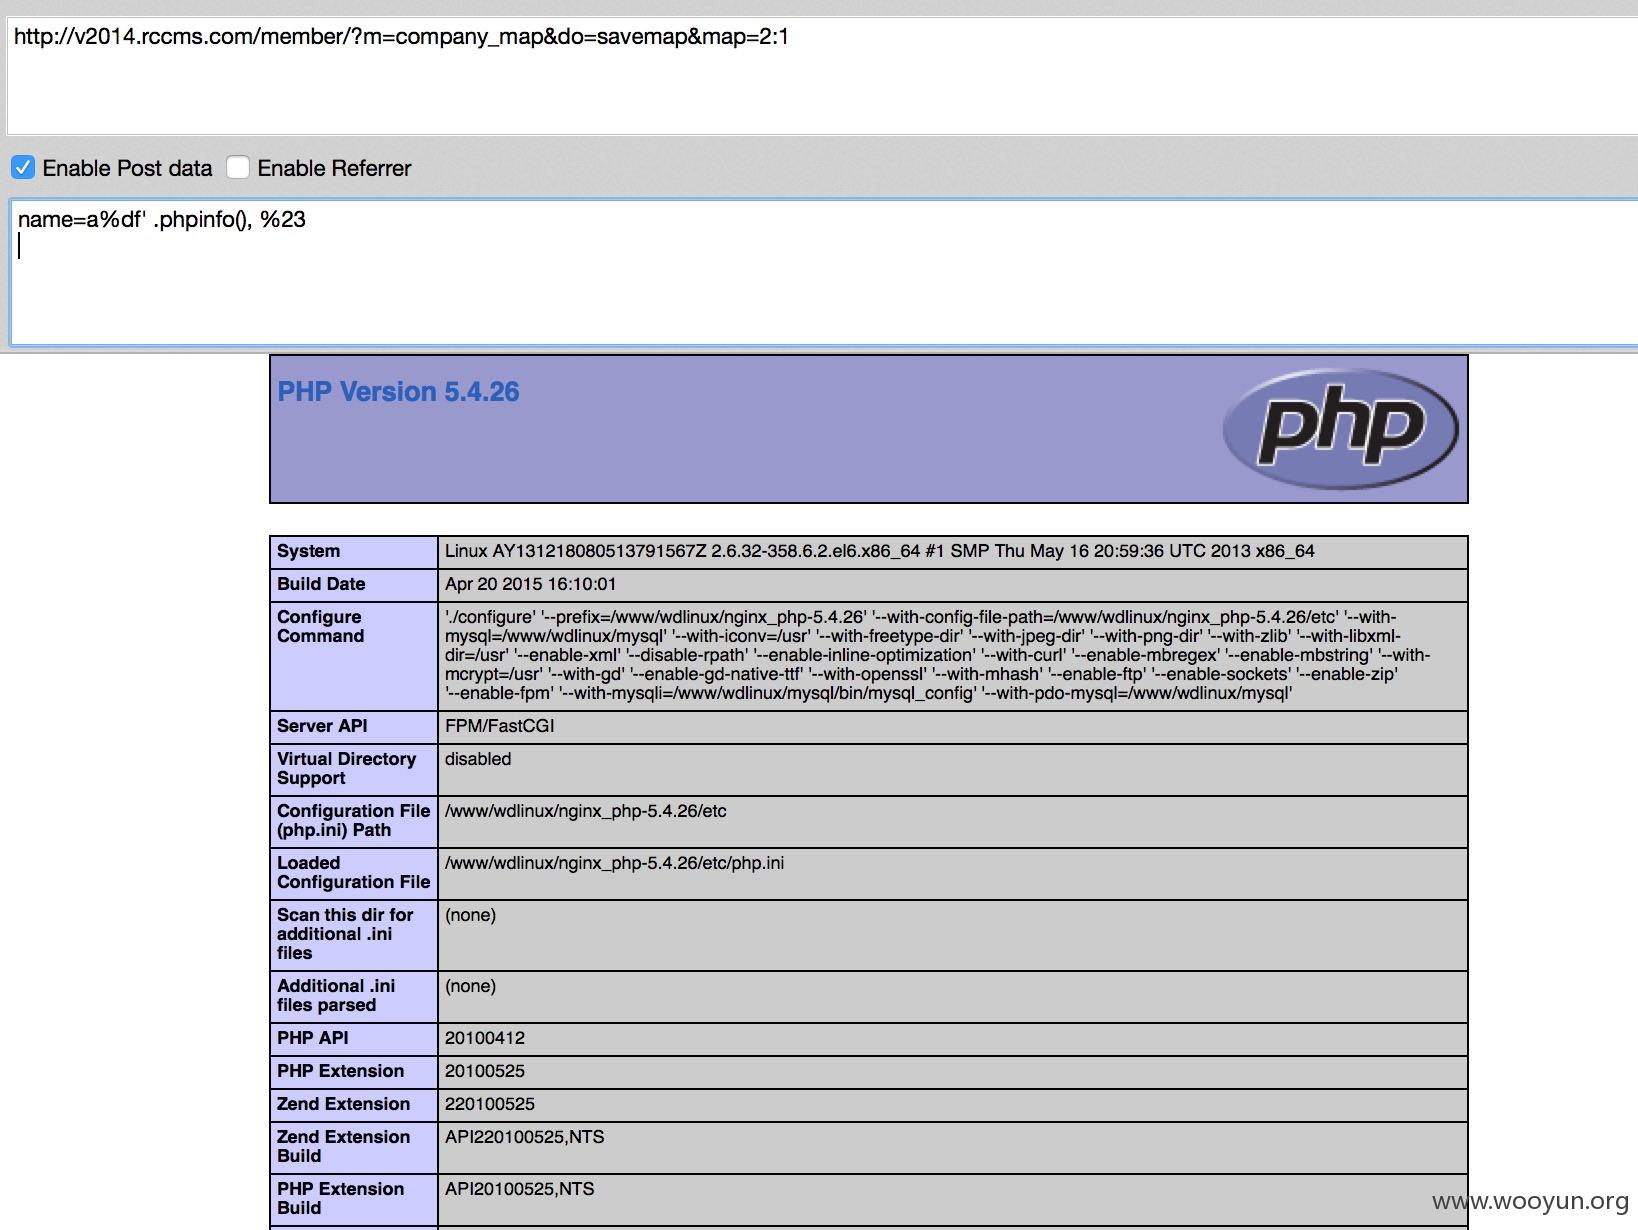Click the URL input field
Screen dimensions: 1638x1230
coord(822,75)
